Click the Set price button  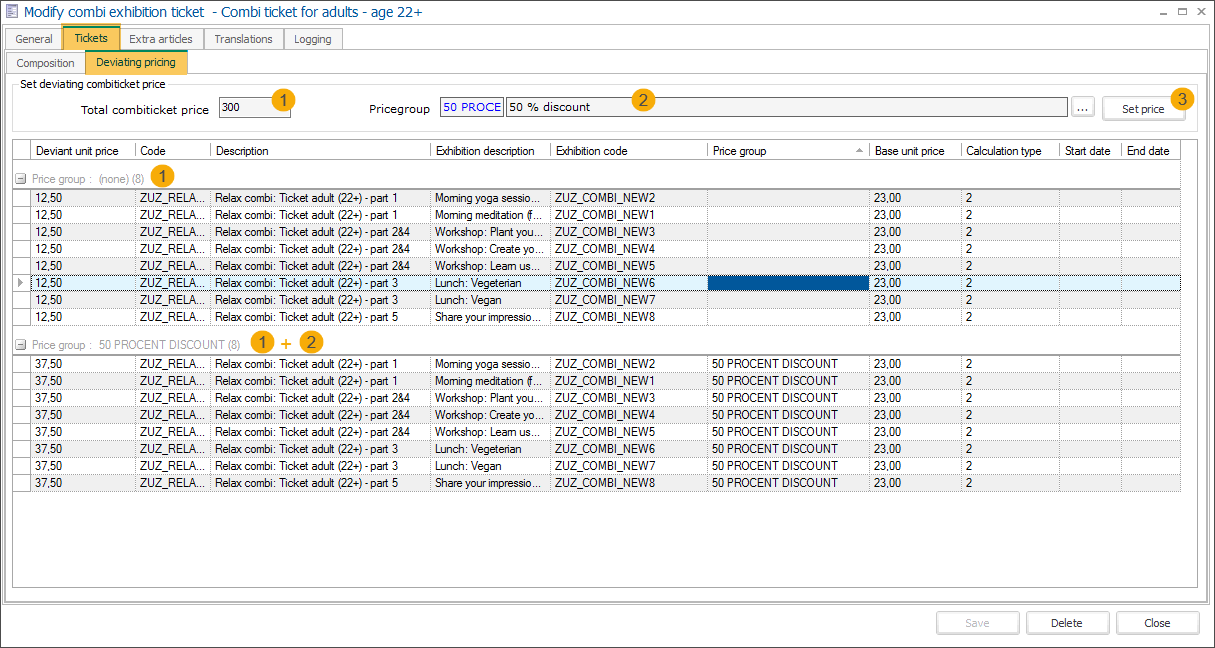click(x=1143, y=106)
